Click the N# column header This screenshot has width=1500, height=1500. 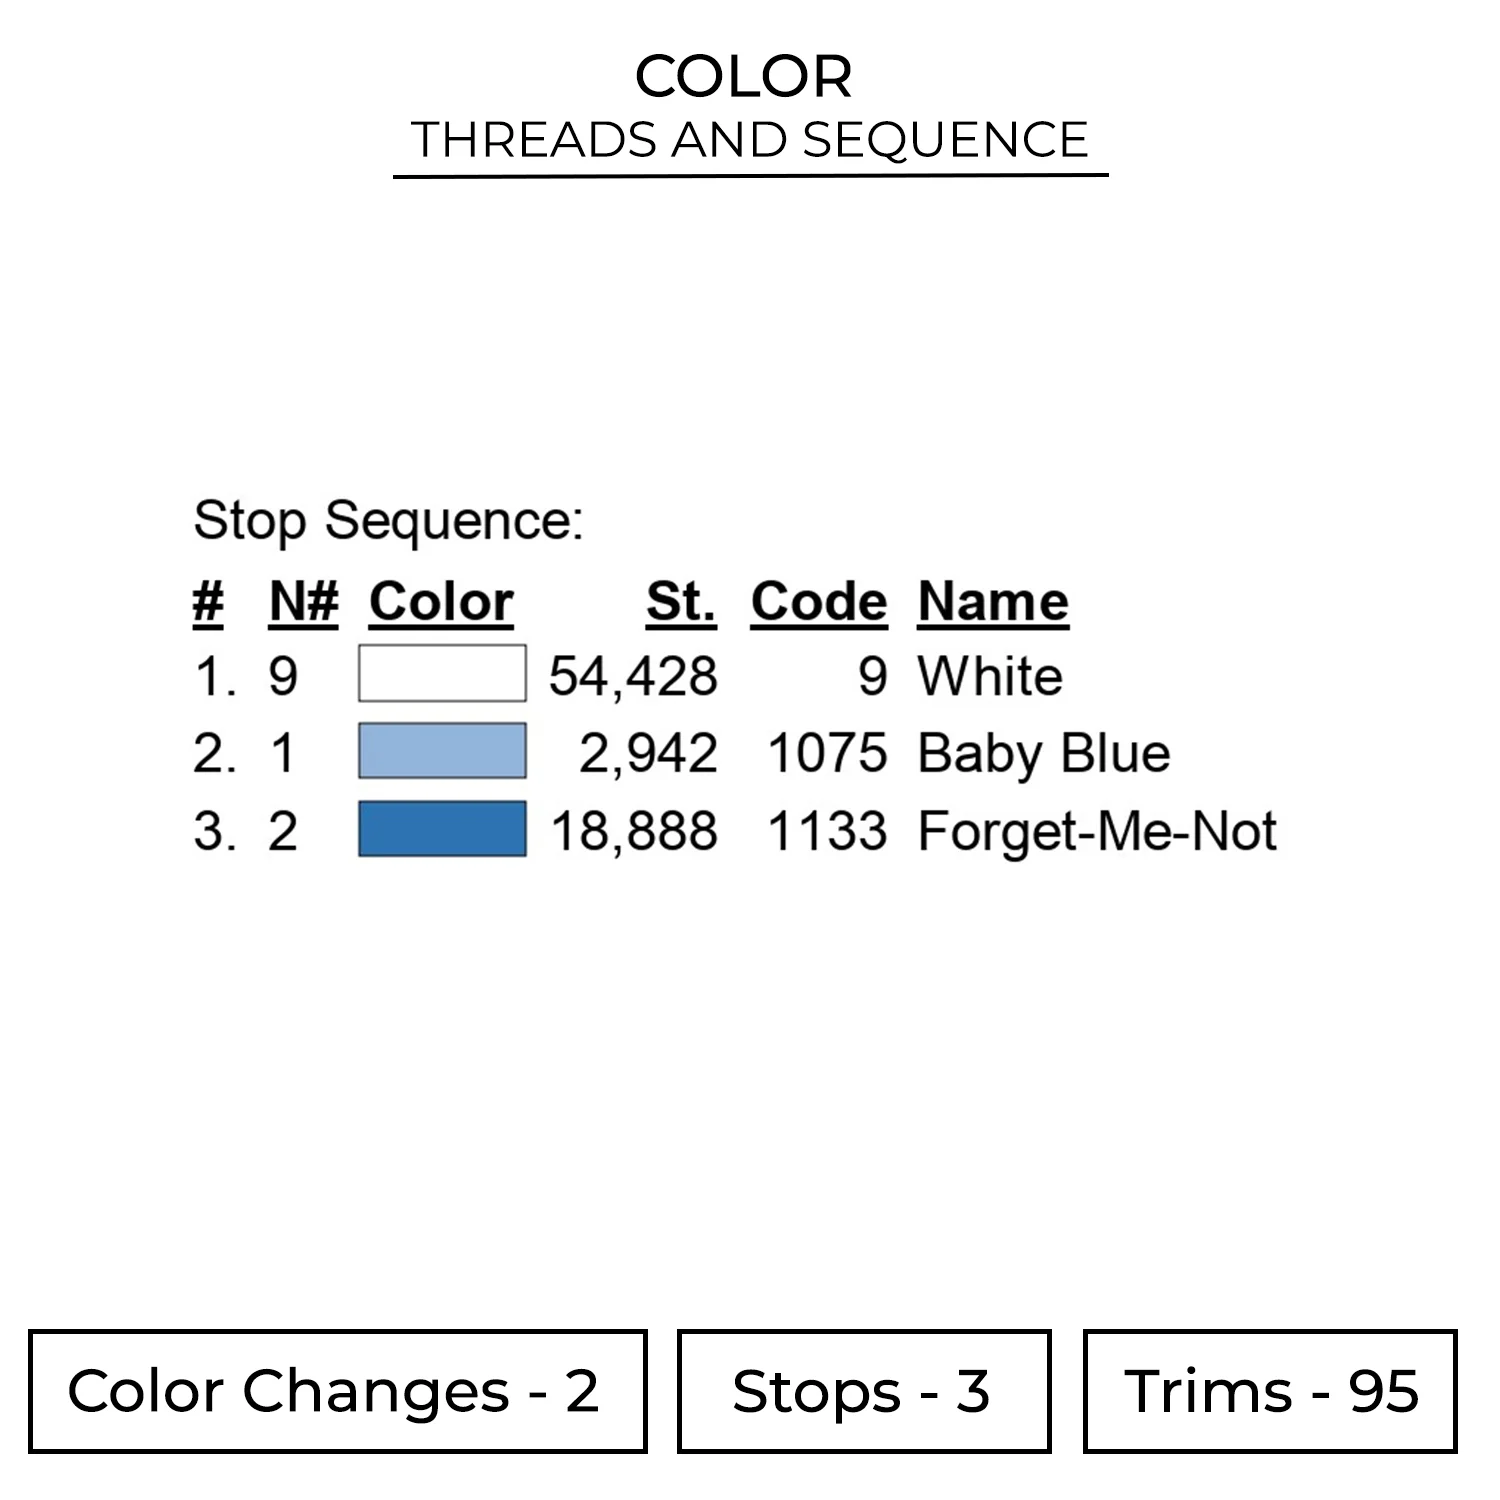[304, 602]
